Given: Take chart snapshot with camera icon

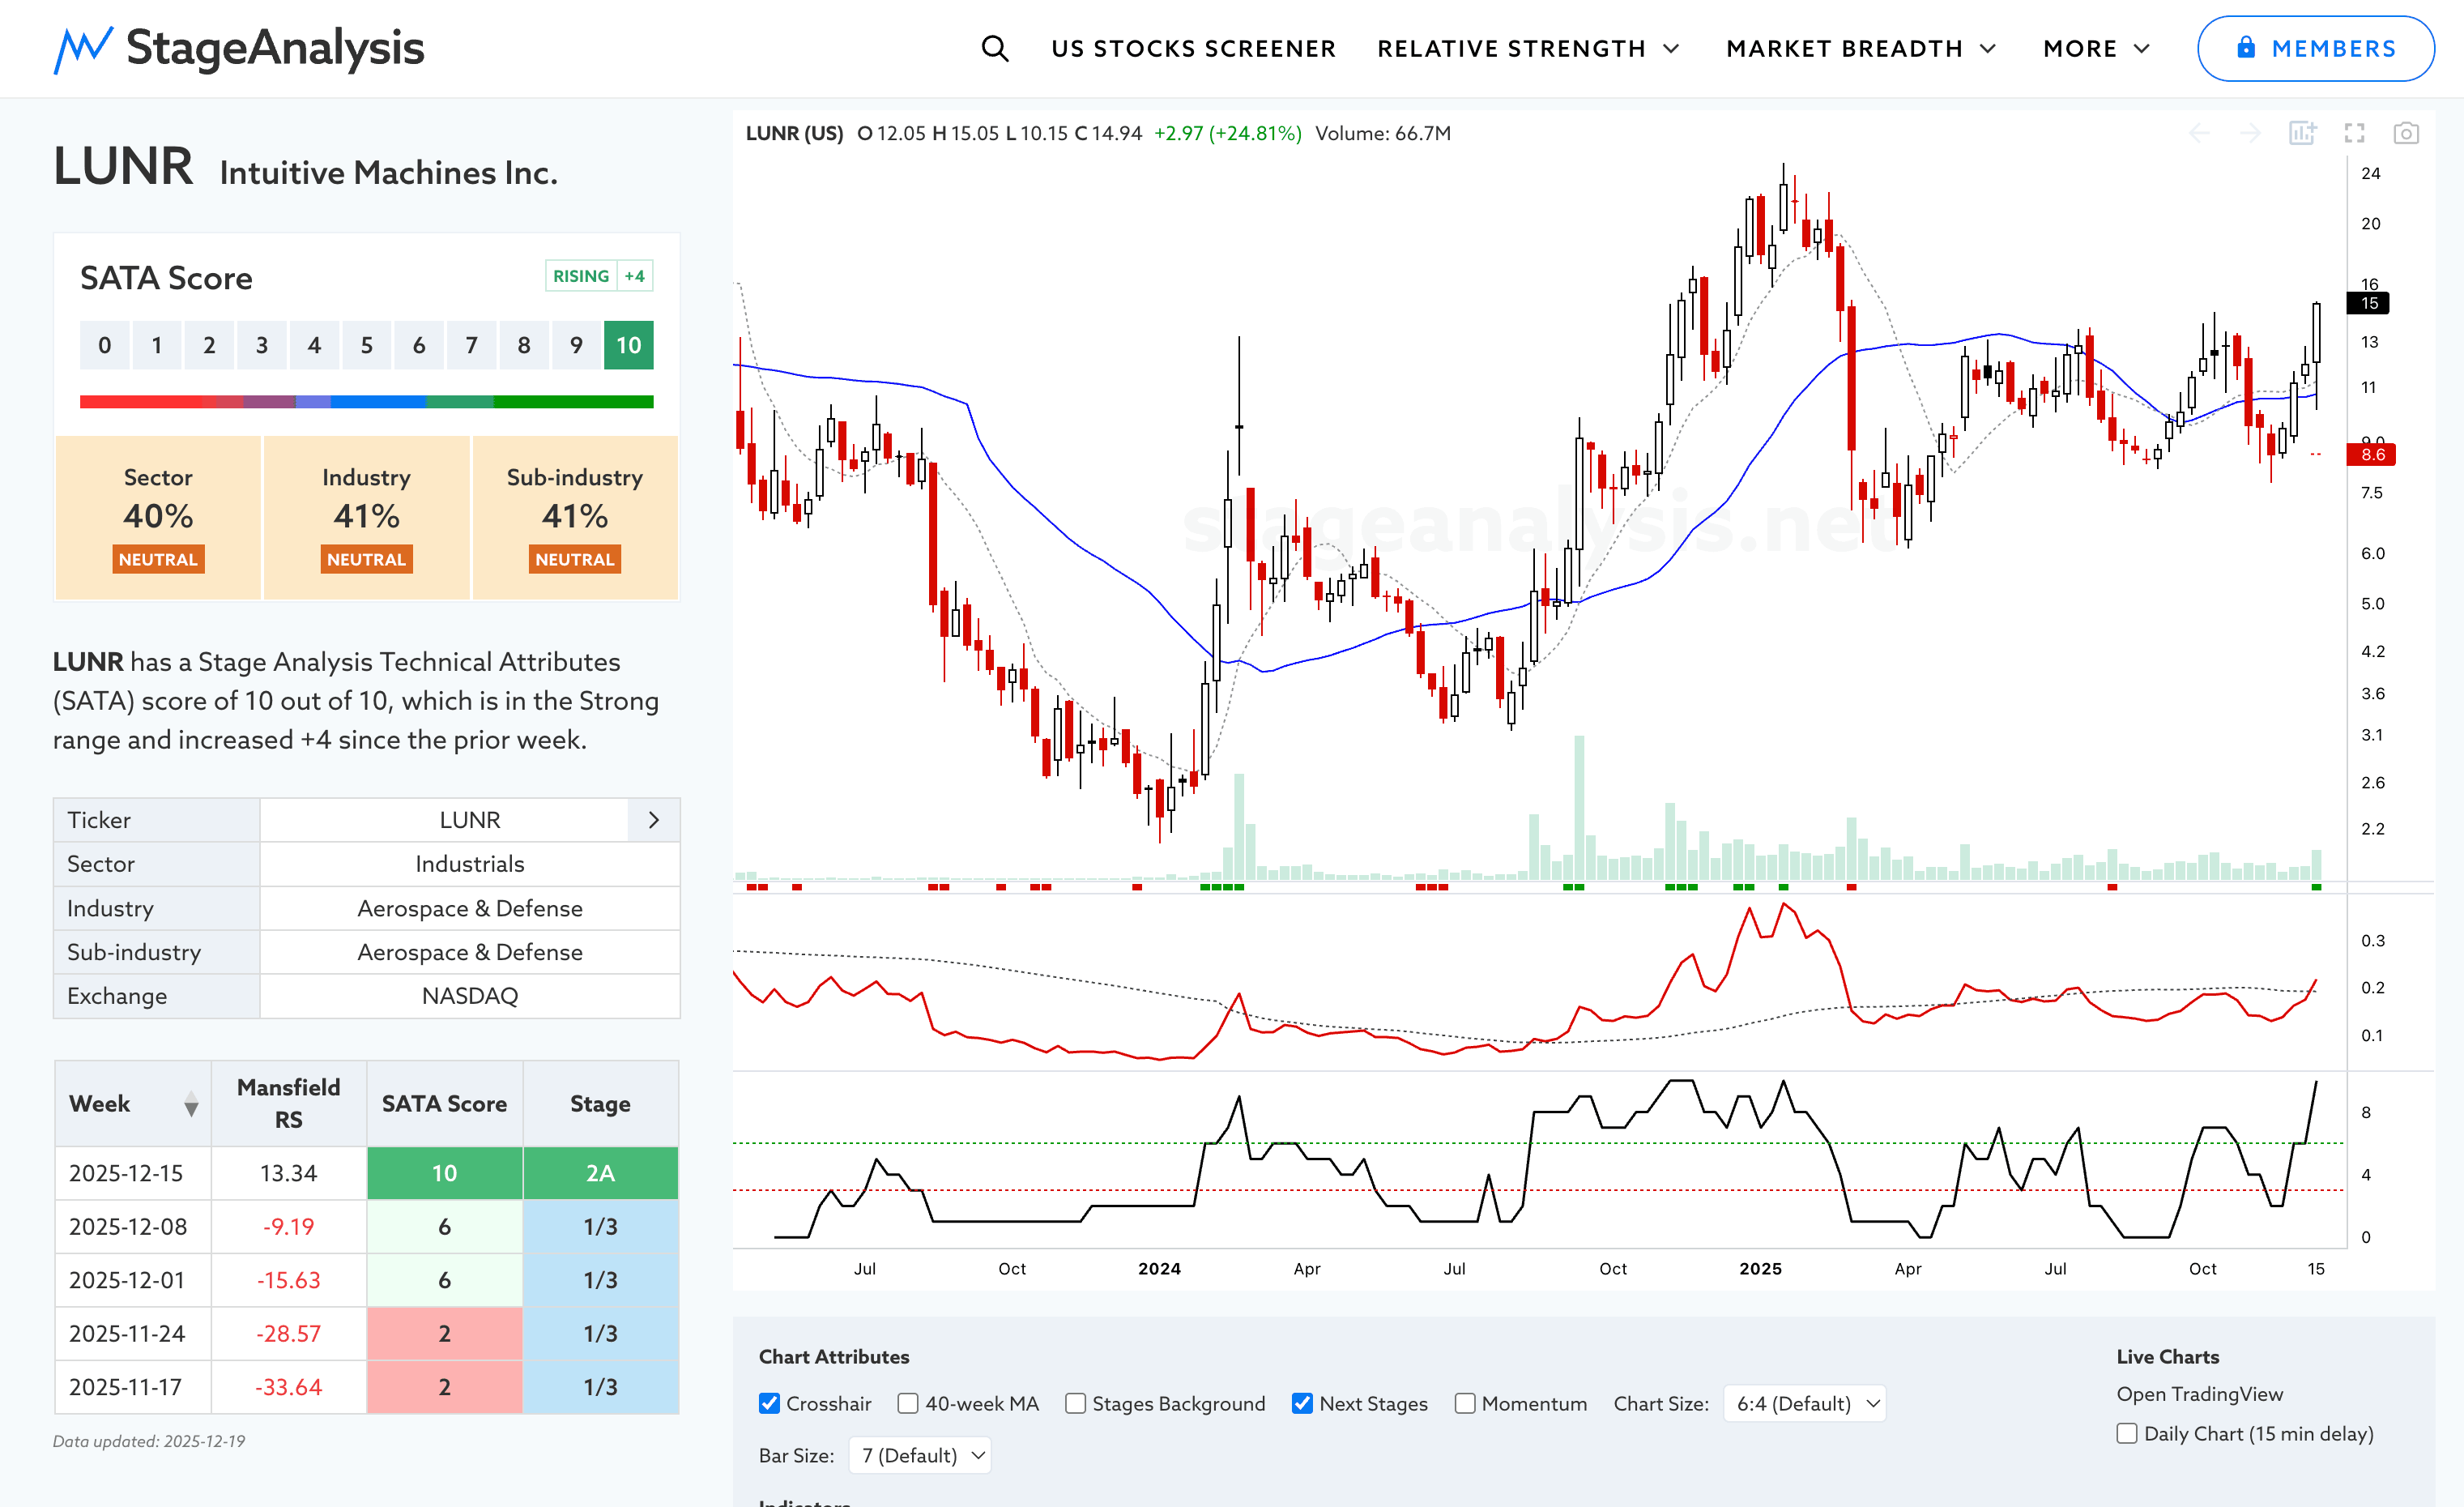Looking at the screenshot, I should point(2406,133).
